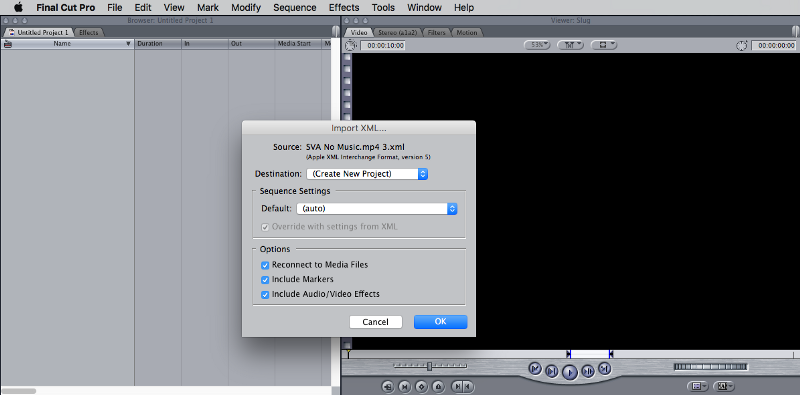
Task: Click the Match Frame button
Action: point(387,386)
